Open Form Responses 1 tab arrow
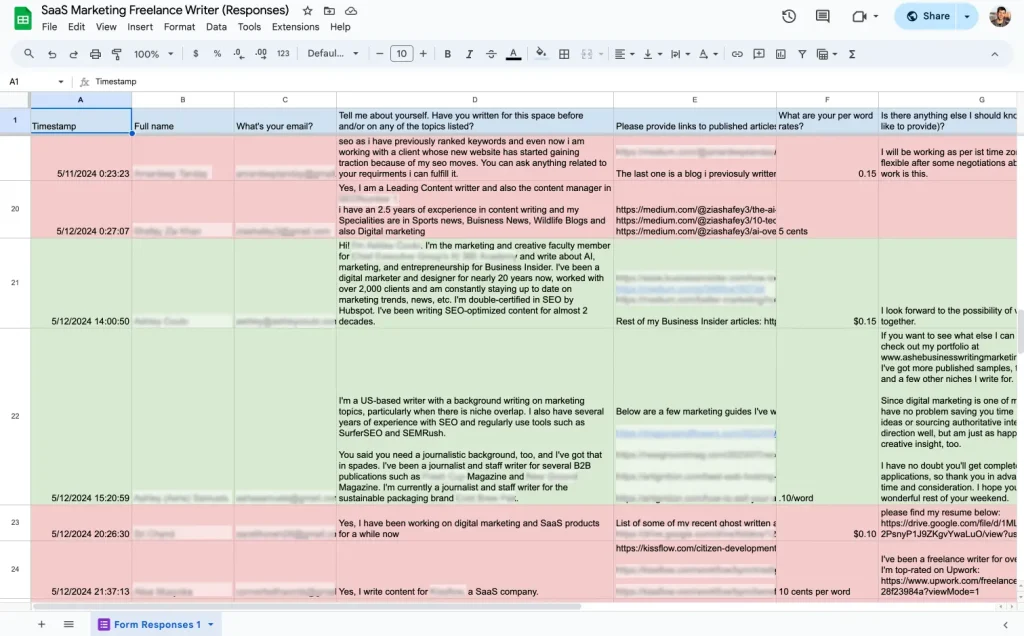Viewport: 1024px width, 636px height. coord(211,624)
